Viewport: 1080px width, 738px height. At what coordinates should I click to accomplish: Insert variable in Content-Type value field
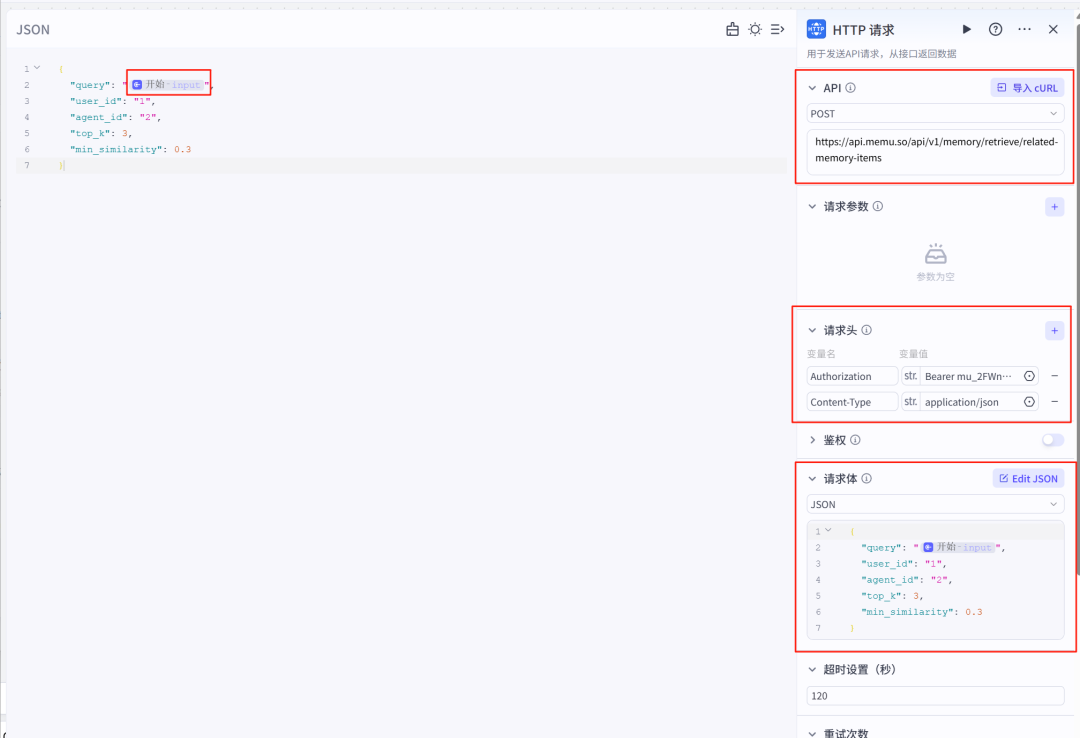[1029, 402]
